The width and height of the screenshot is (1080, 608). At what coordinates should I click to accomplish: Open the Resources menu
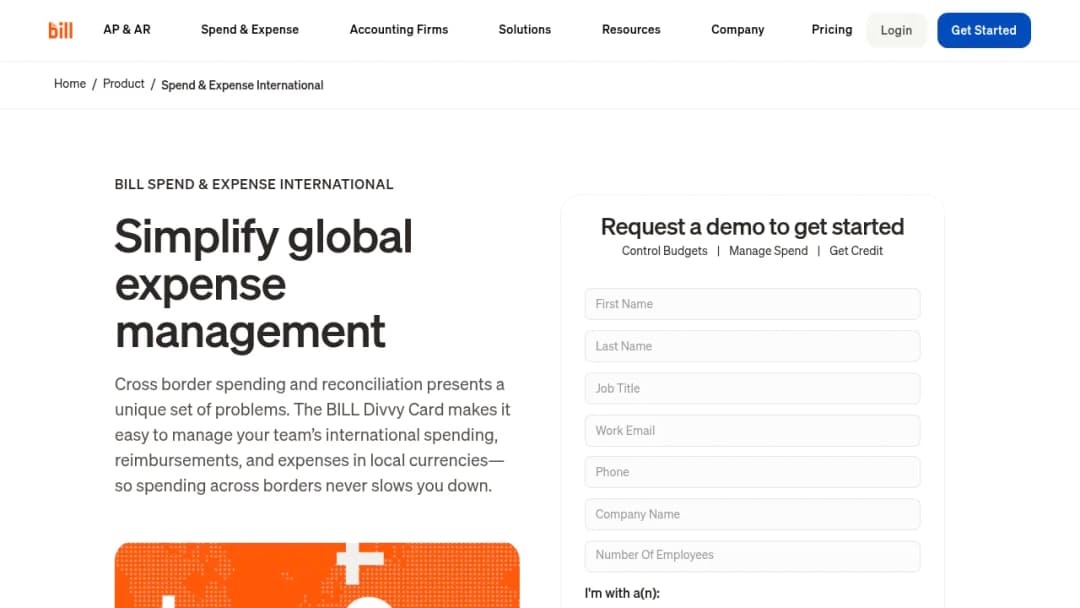tap(631, 30)
